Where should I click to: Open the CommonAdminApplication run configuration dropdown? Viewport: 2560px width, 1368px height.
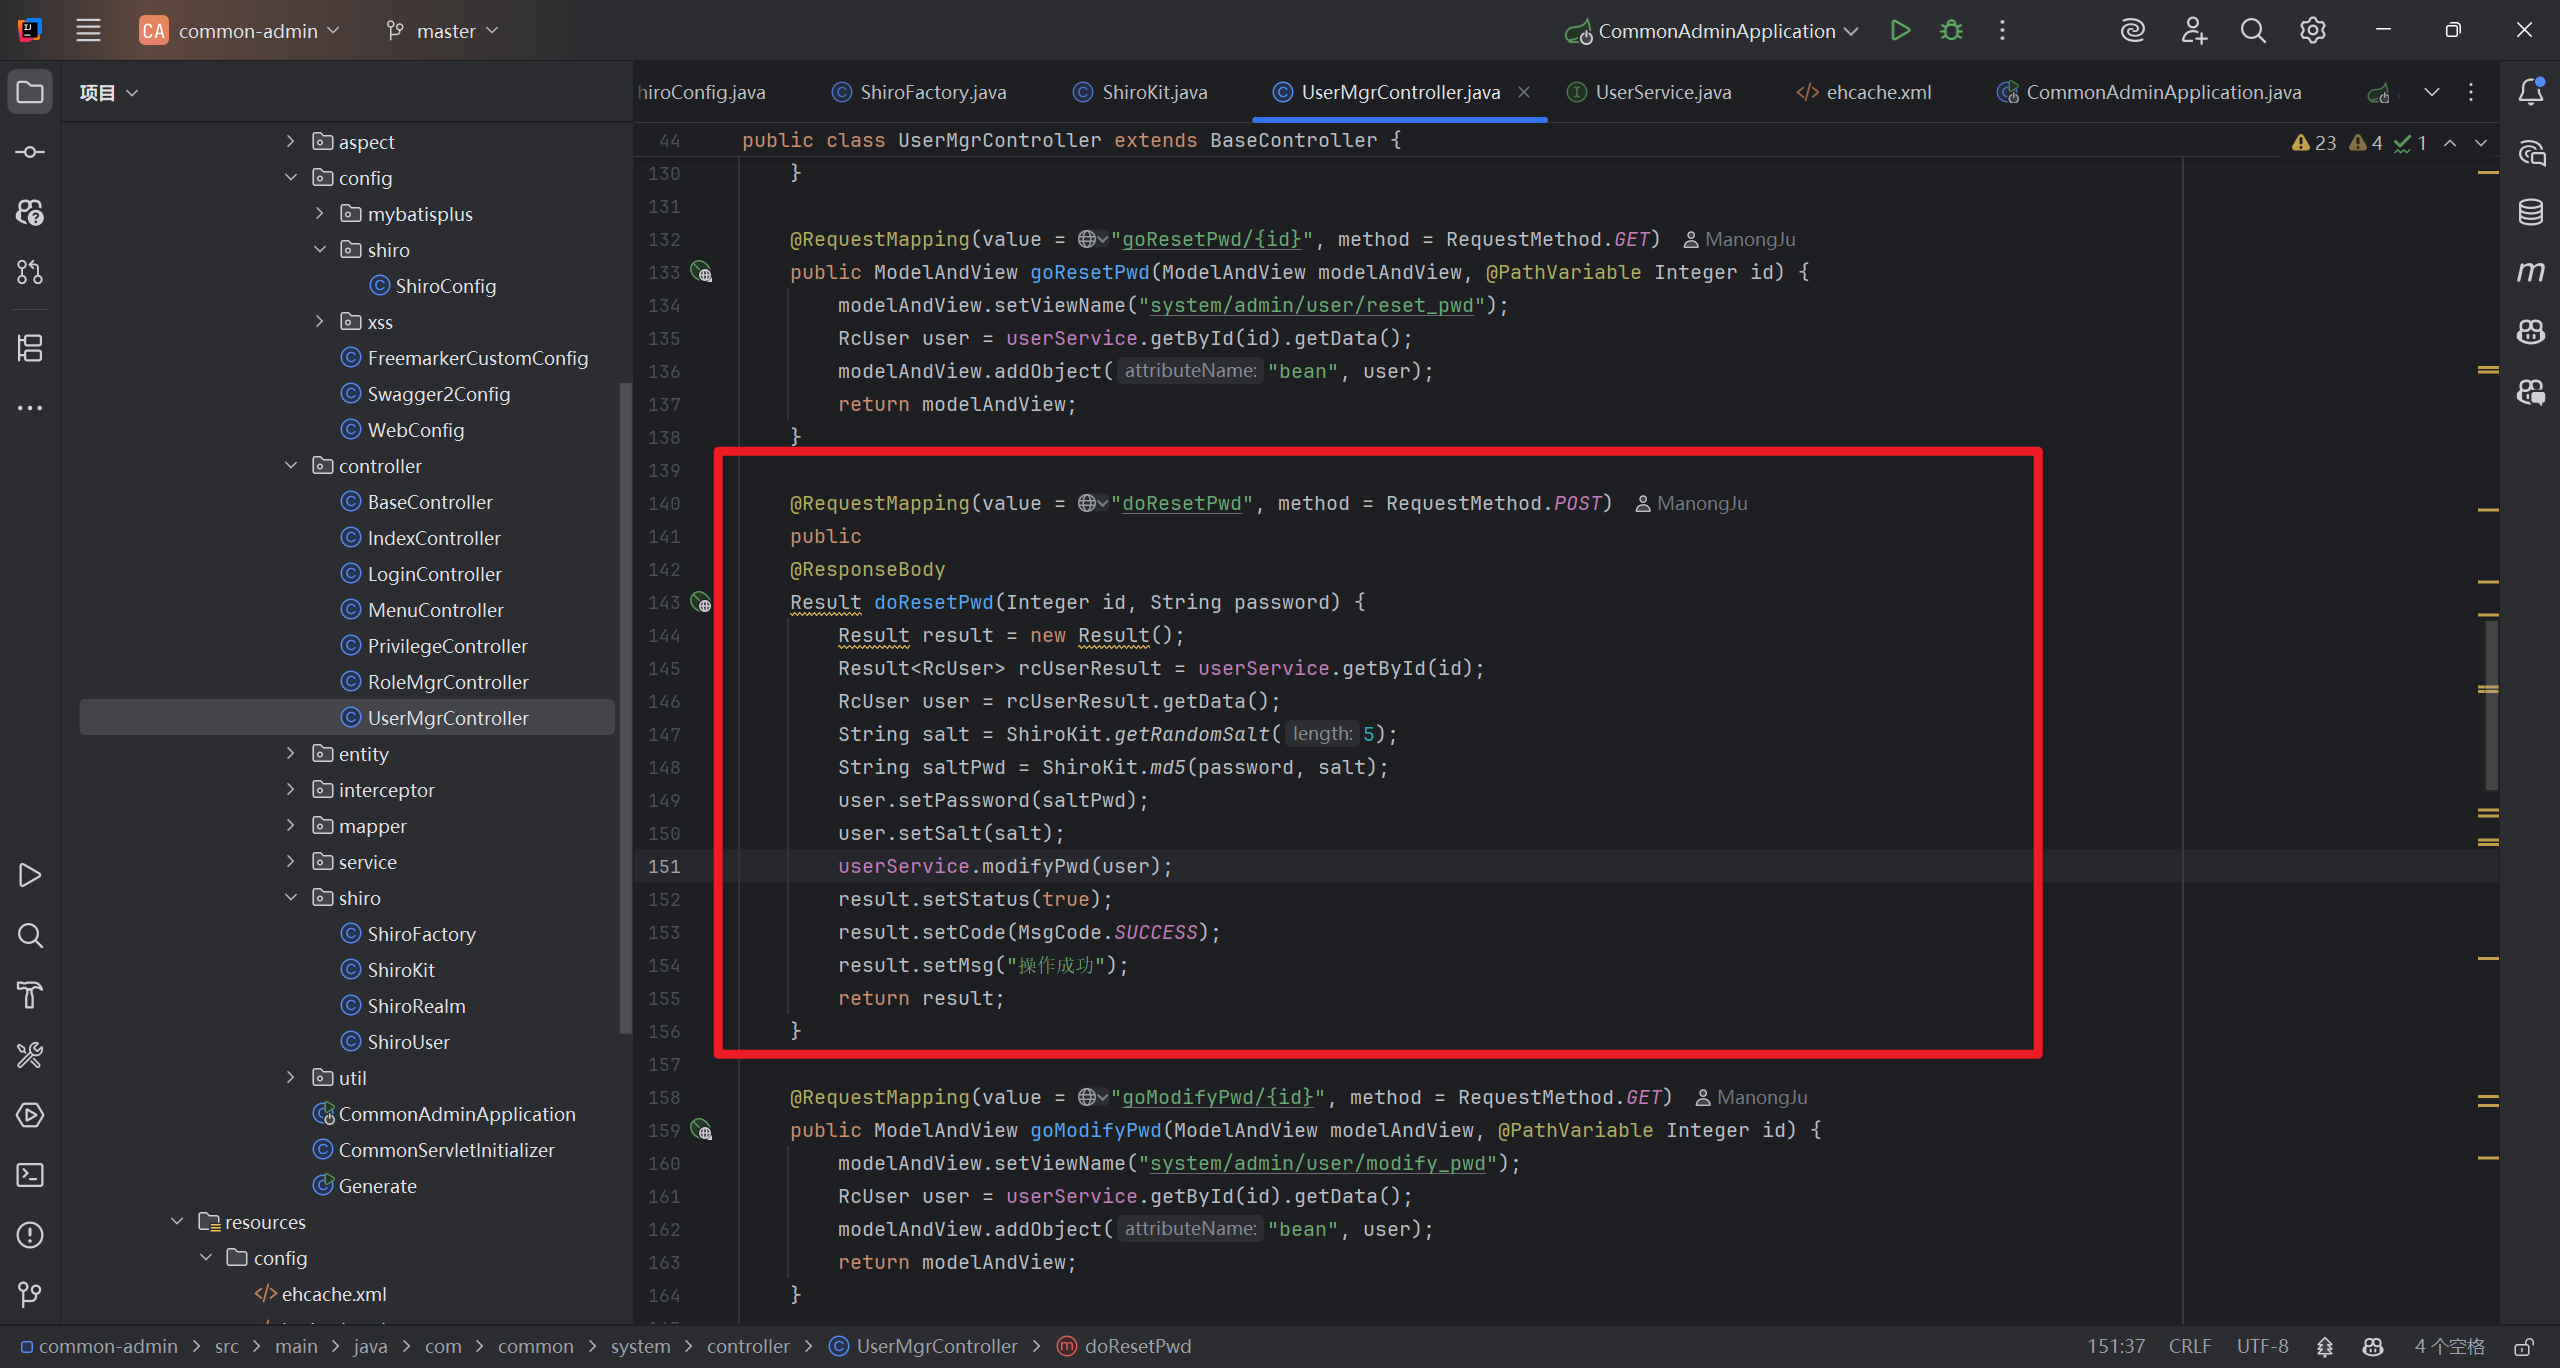click(x=1712, y=31)
